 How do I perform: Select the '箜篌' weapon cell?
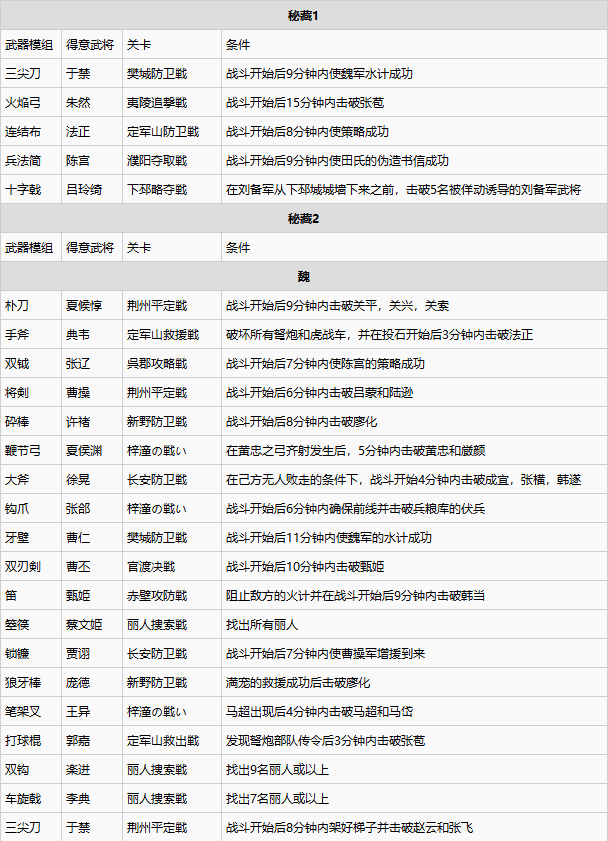[x=31, y=624]
